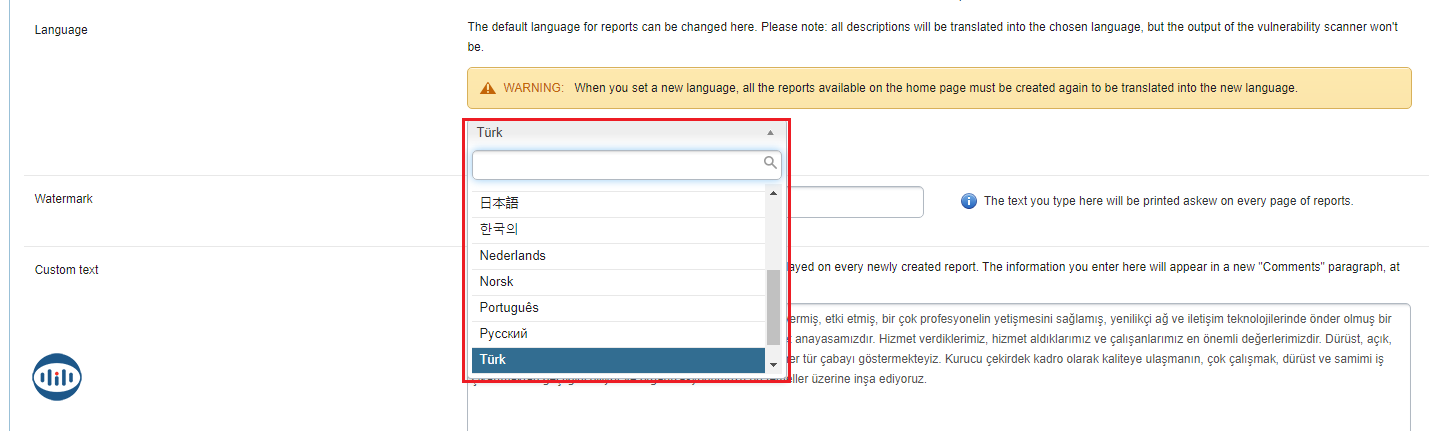Click the language list scrollbar up arrow

coord(773,193)
